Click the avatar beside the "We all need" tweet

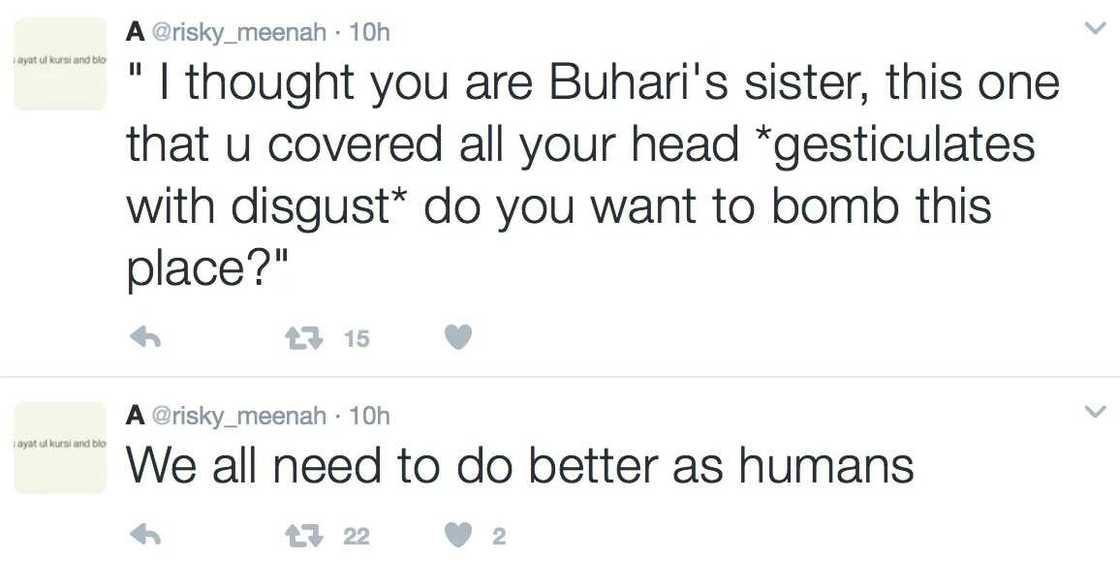[60, 446]
